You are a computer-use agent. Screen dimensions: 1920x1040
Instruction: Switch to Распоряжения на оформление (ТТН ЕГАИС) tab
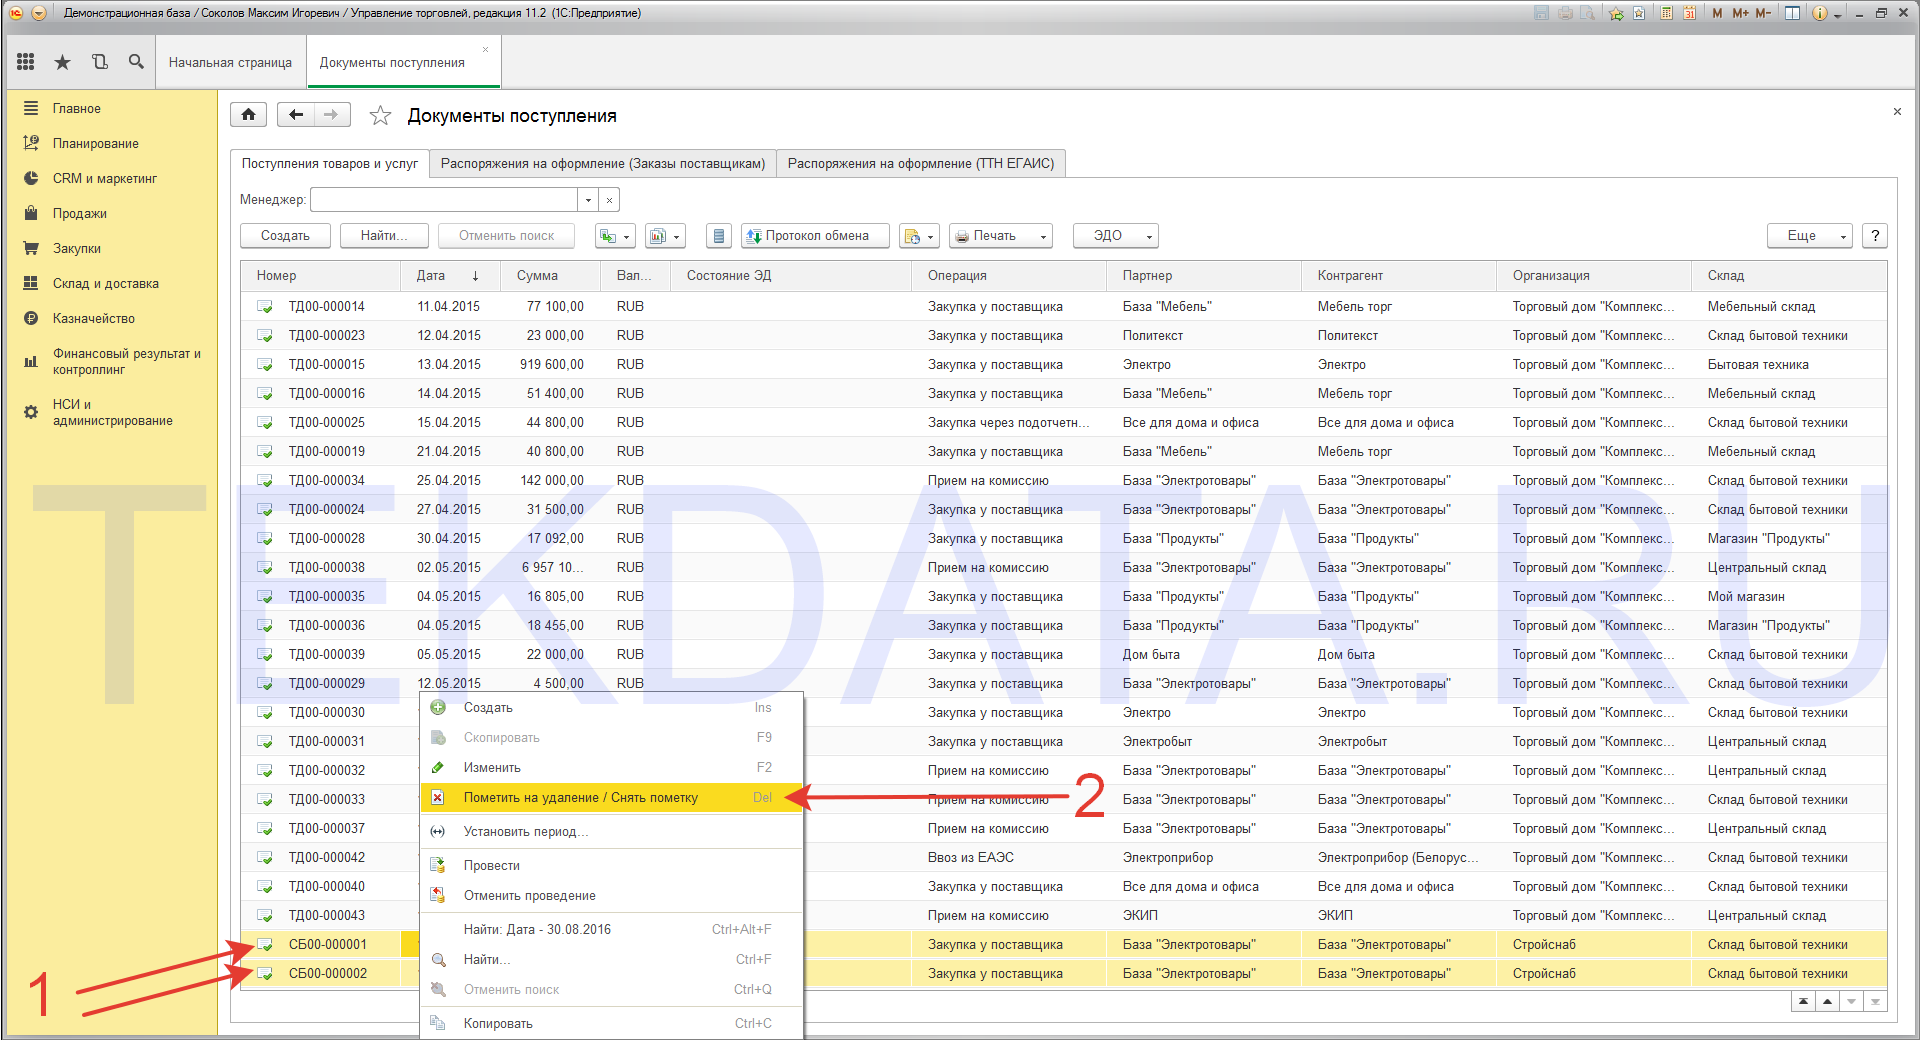click(x=920, y=164)
